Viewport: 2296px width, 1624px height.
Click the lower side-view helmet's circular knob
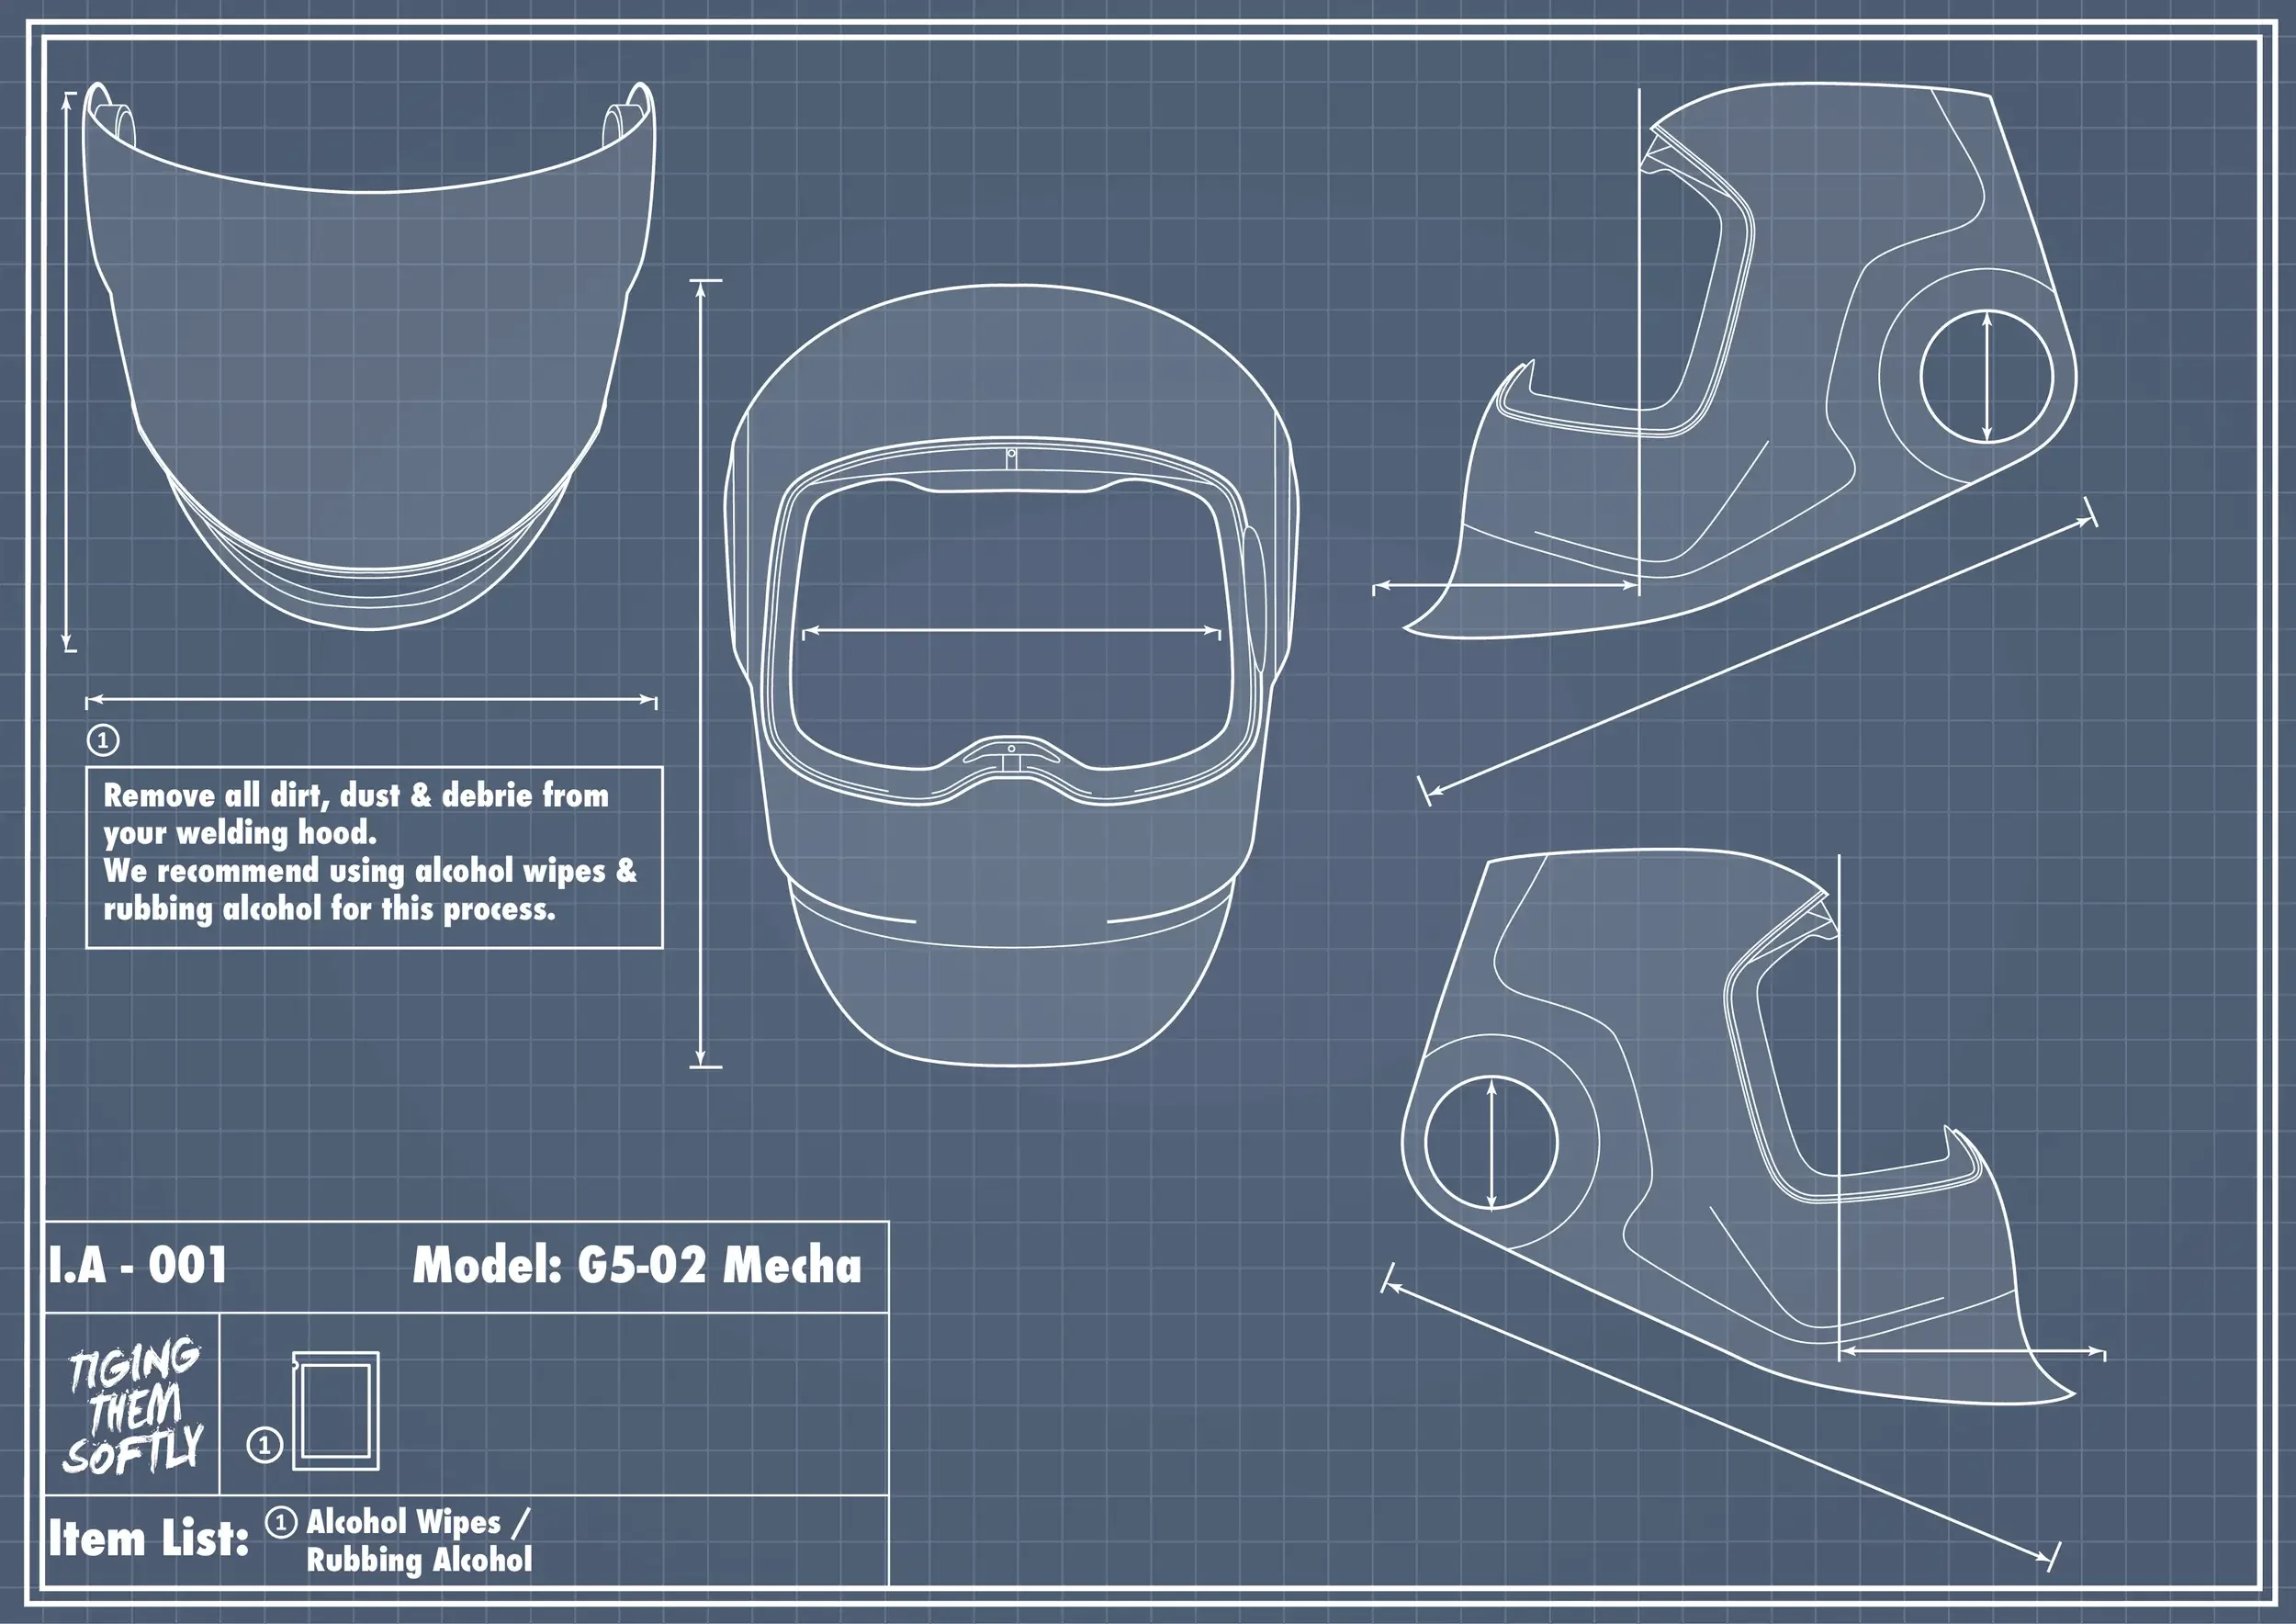click(1491, 1143)
